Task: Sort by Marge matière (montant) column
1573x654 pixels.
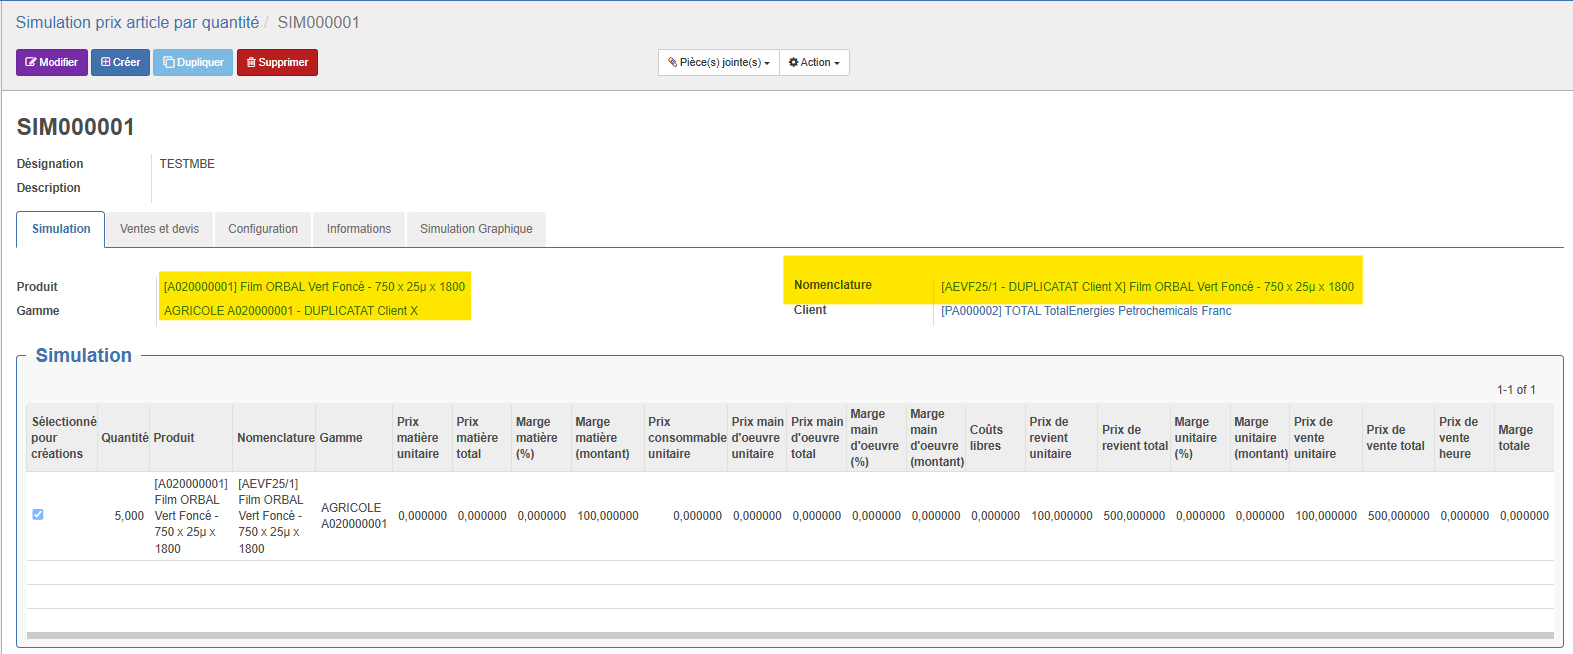Action: click(607, 438)
